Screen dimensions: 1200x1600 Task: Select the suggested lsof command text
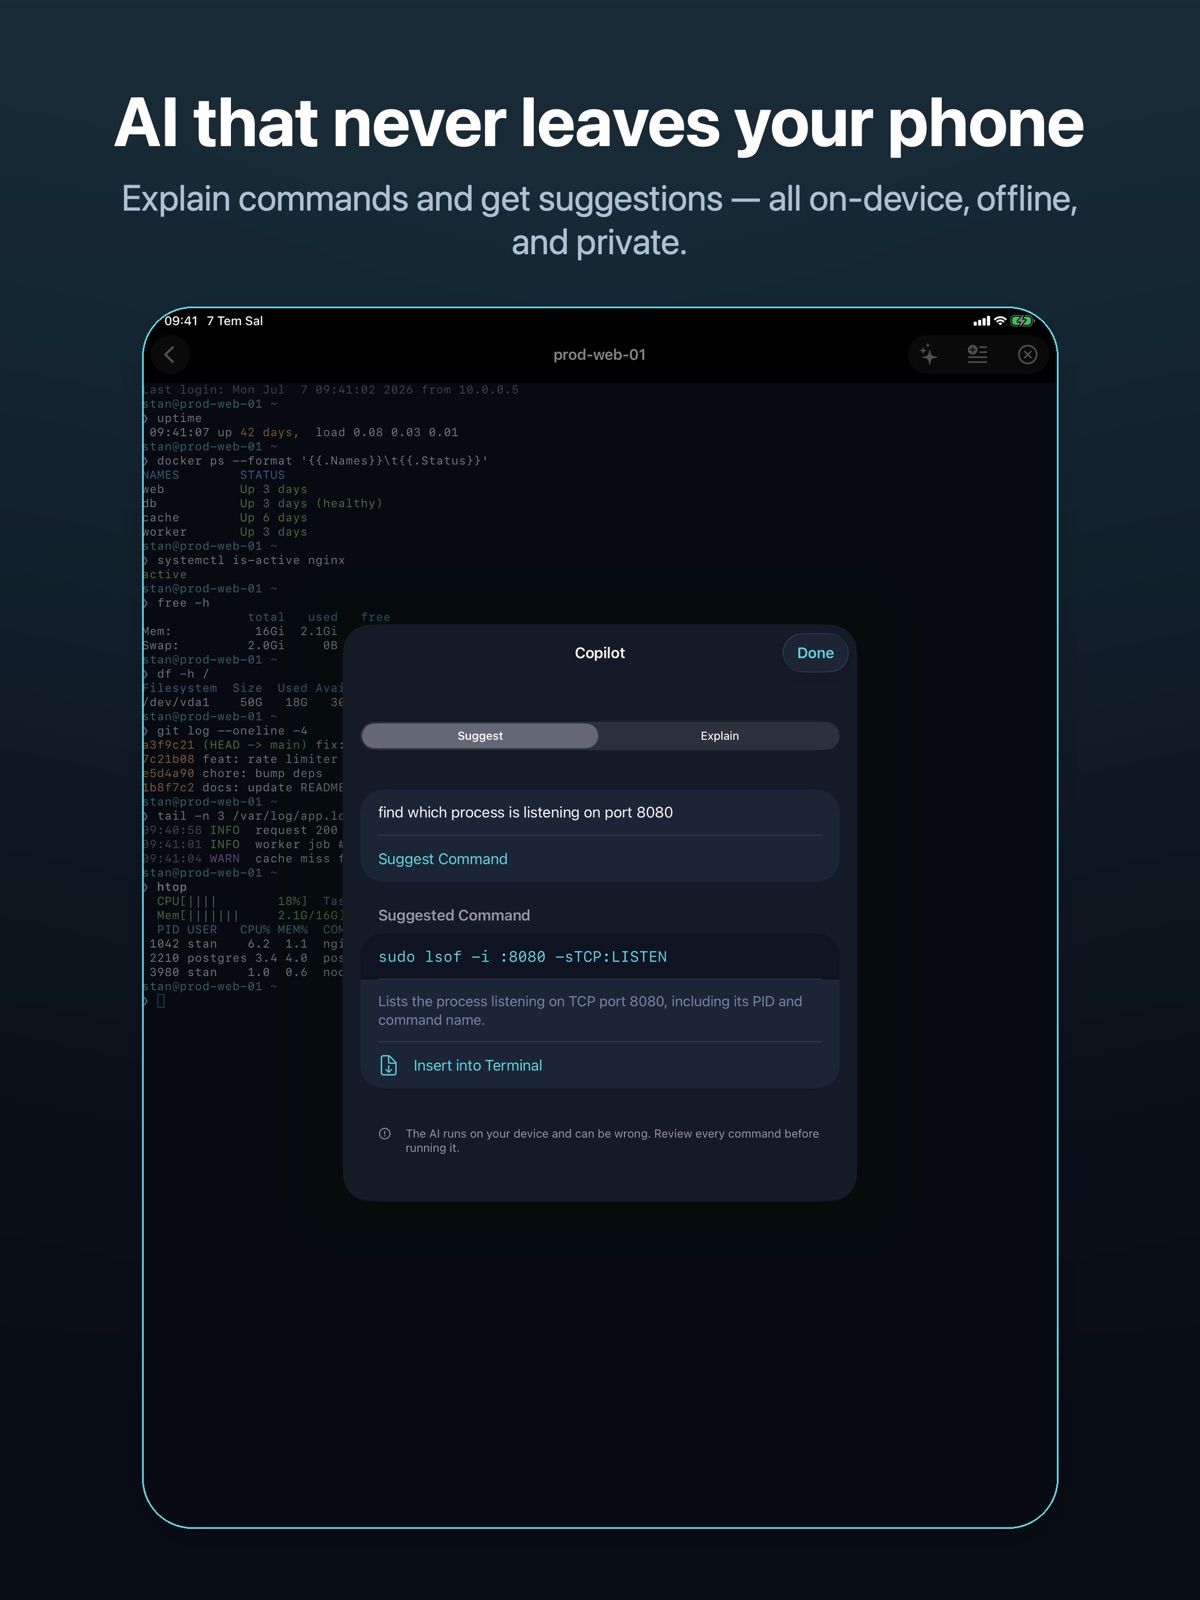tap(522, 957)
